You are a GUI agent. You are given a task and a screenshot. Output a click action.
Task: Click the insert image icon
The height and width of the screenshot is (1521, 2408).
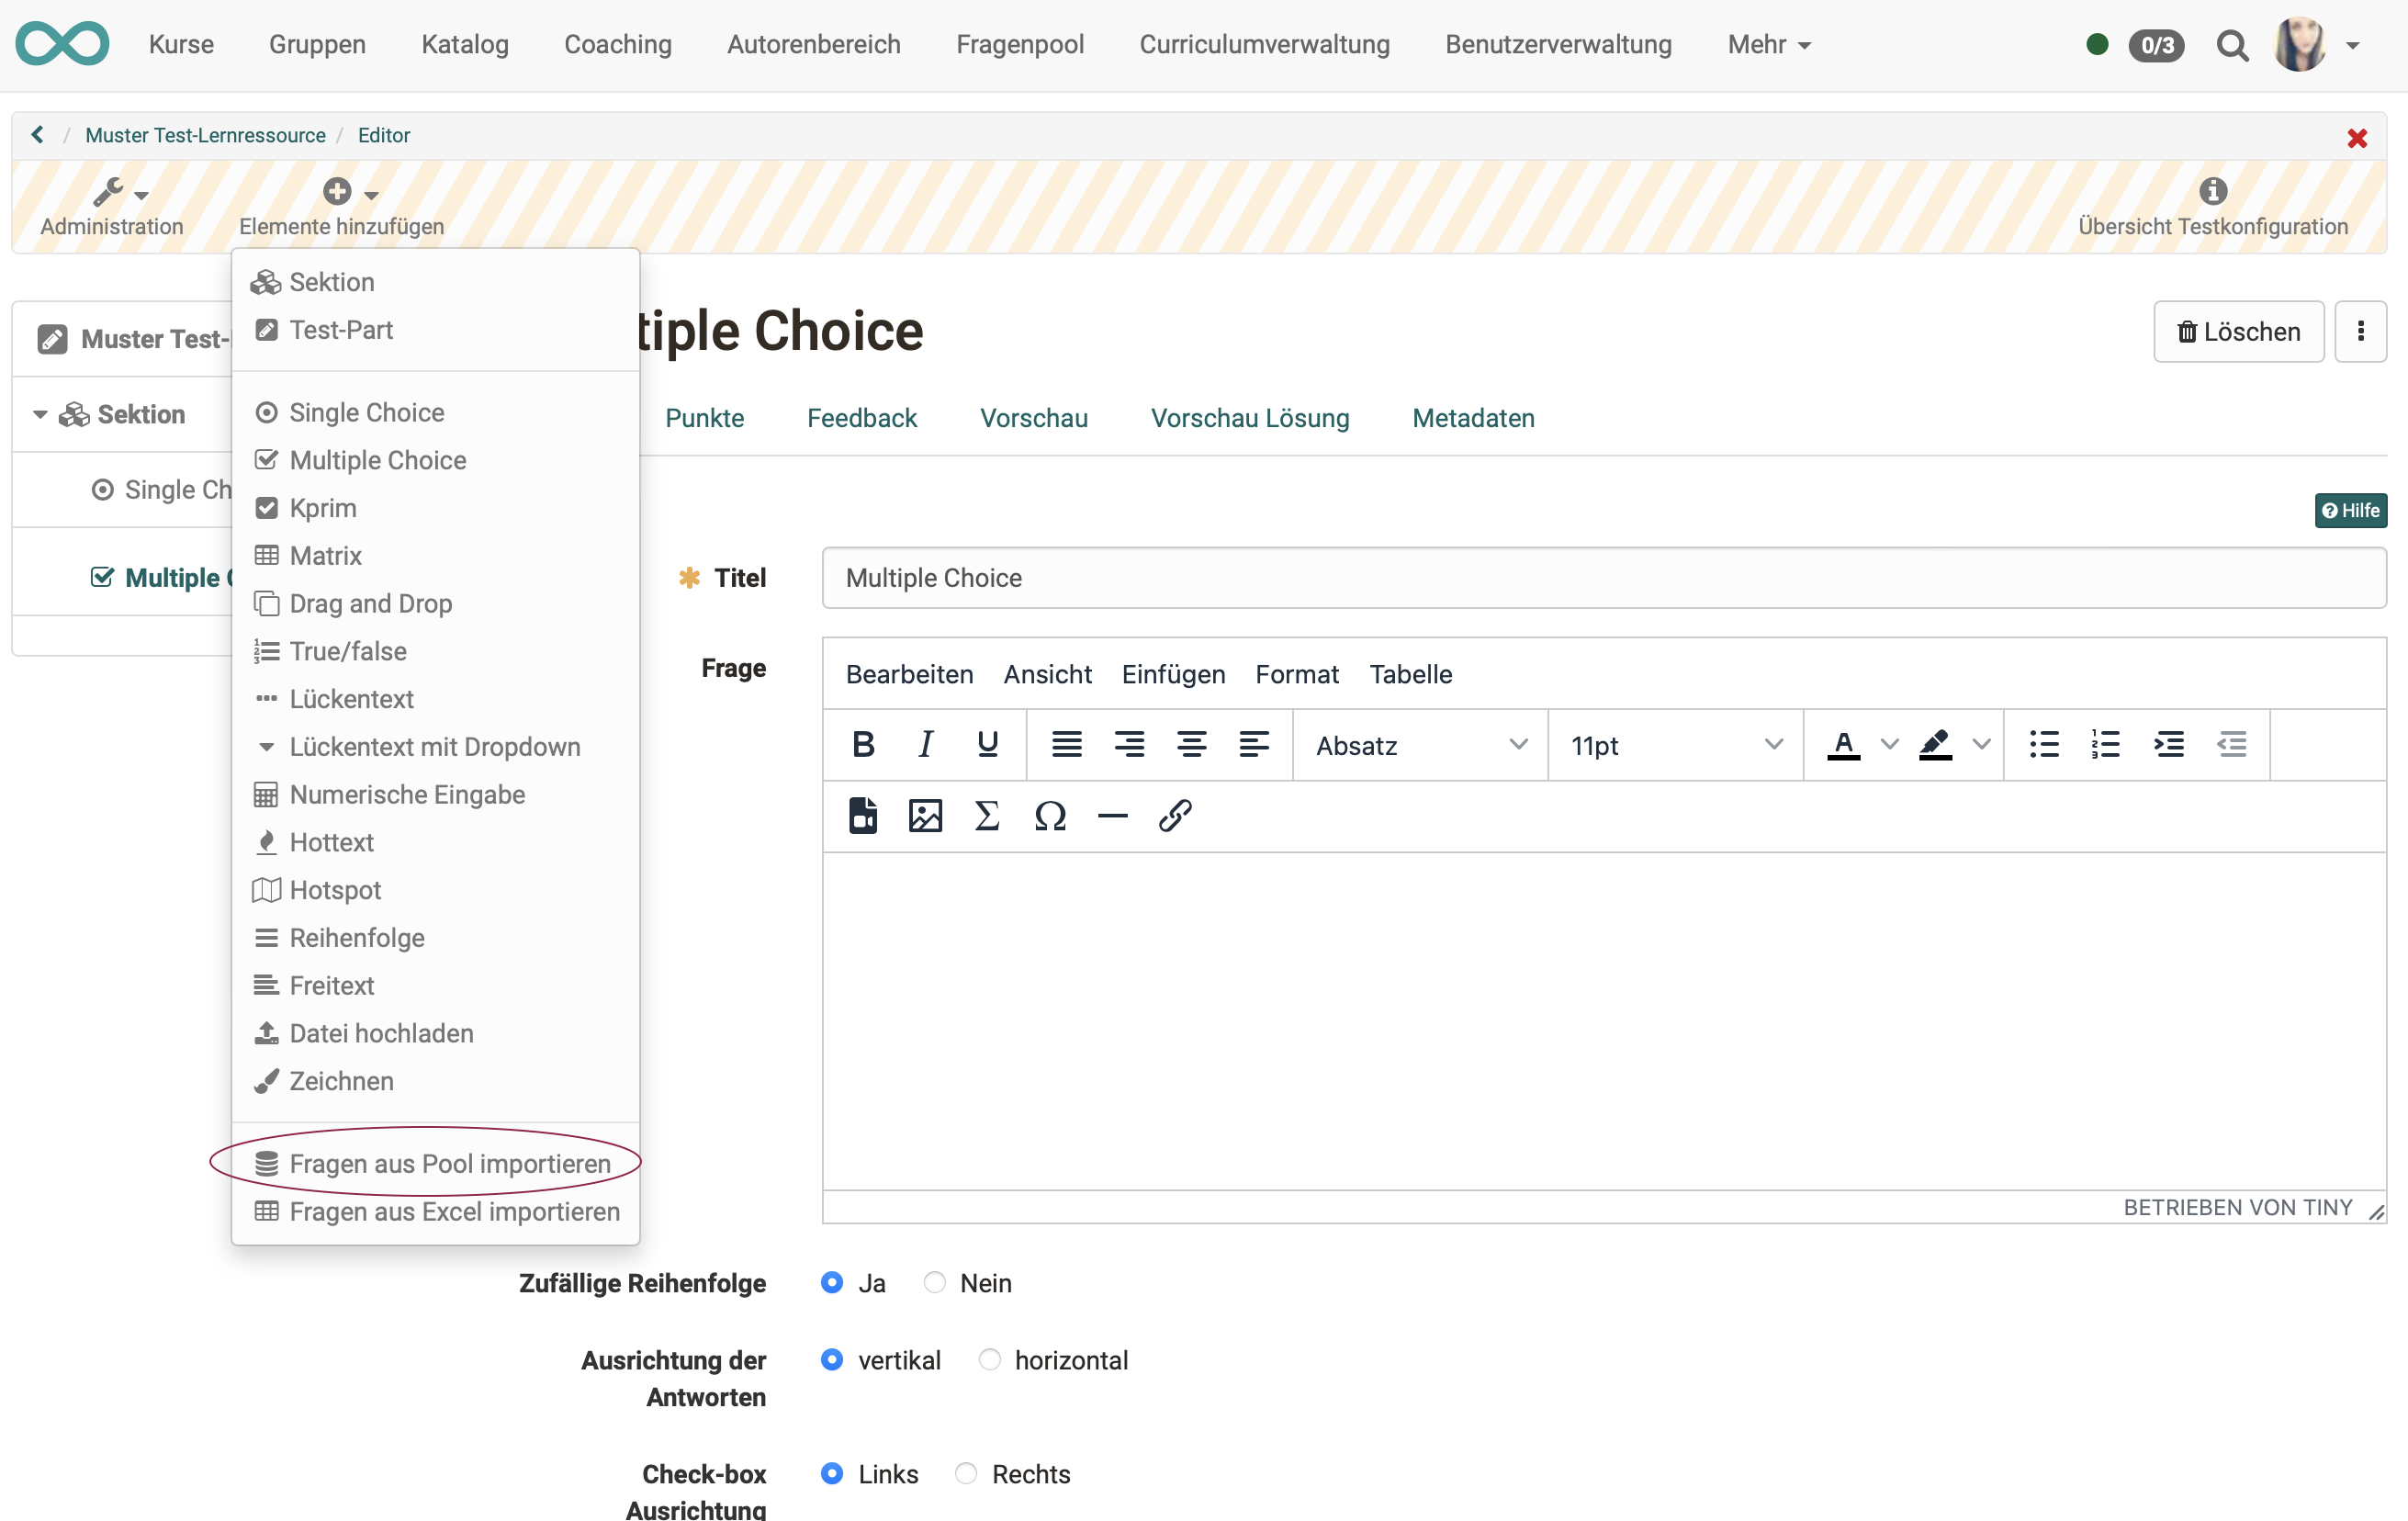(x=925, y=816)
